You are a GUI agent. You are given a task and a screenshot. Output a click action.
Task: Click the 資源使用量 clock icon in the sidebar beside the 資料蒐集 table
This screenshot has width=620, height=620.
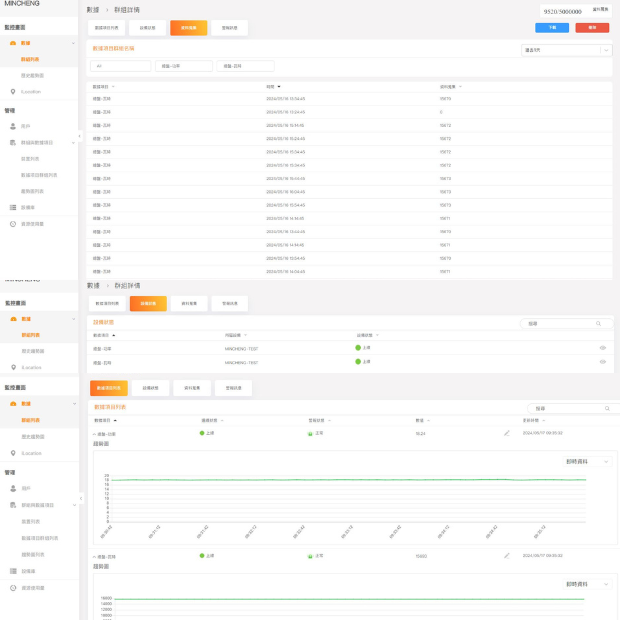click(x=13, y=224)
